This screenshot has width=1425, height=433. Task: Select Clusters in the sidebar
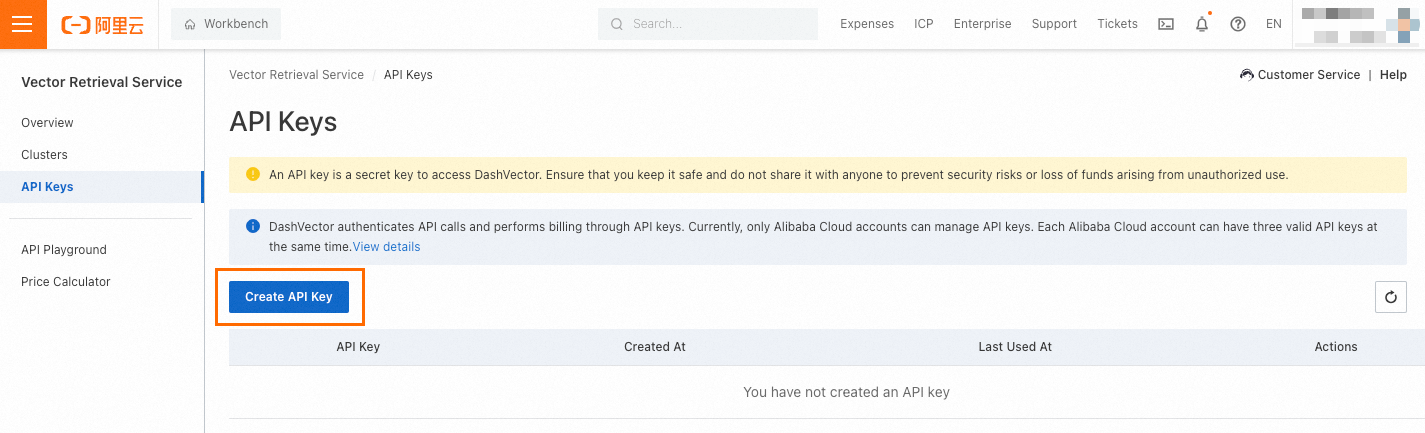[44, 155]
